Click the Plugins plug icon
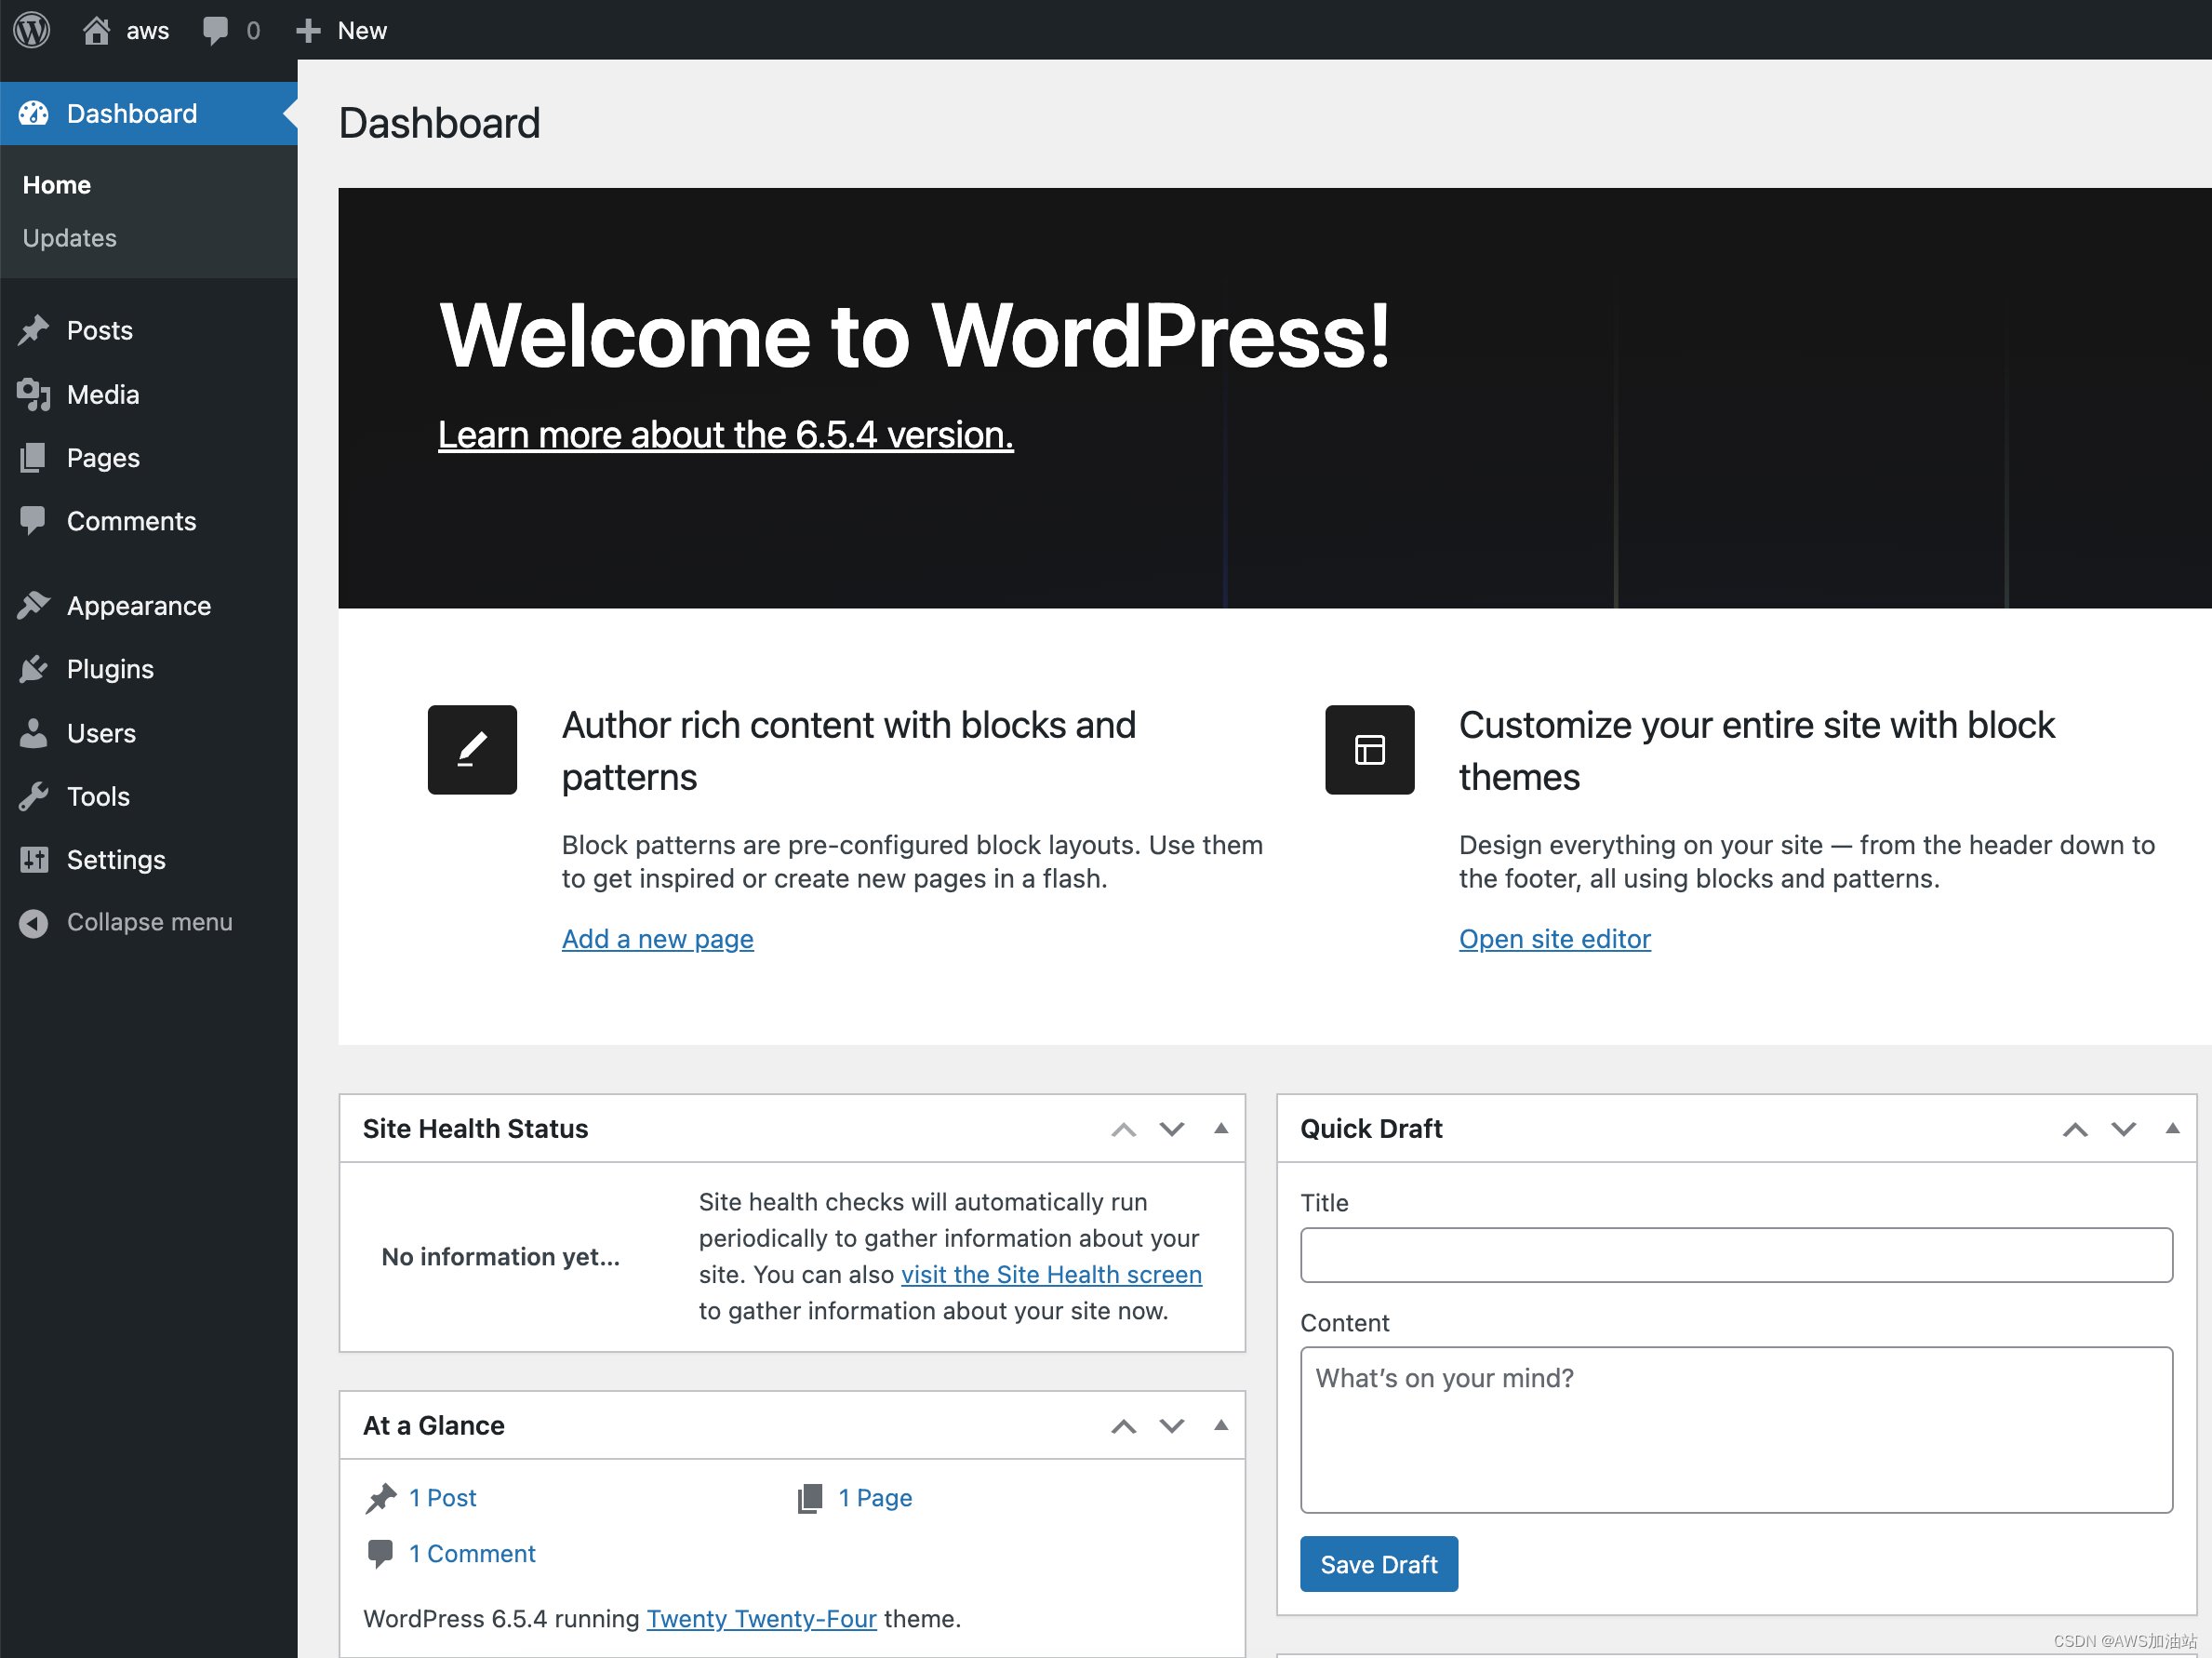Viewport: 2212px width, 1658px height. pos(34,669)
